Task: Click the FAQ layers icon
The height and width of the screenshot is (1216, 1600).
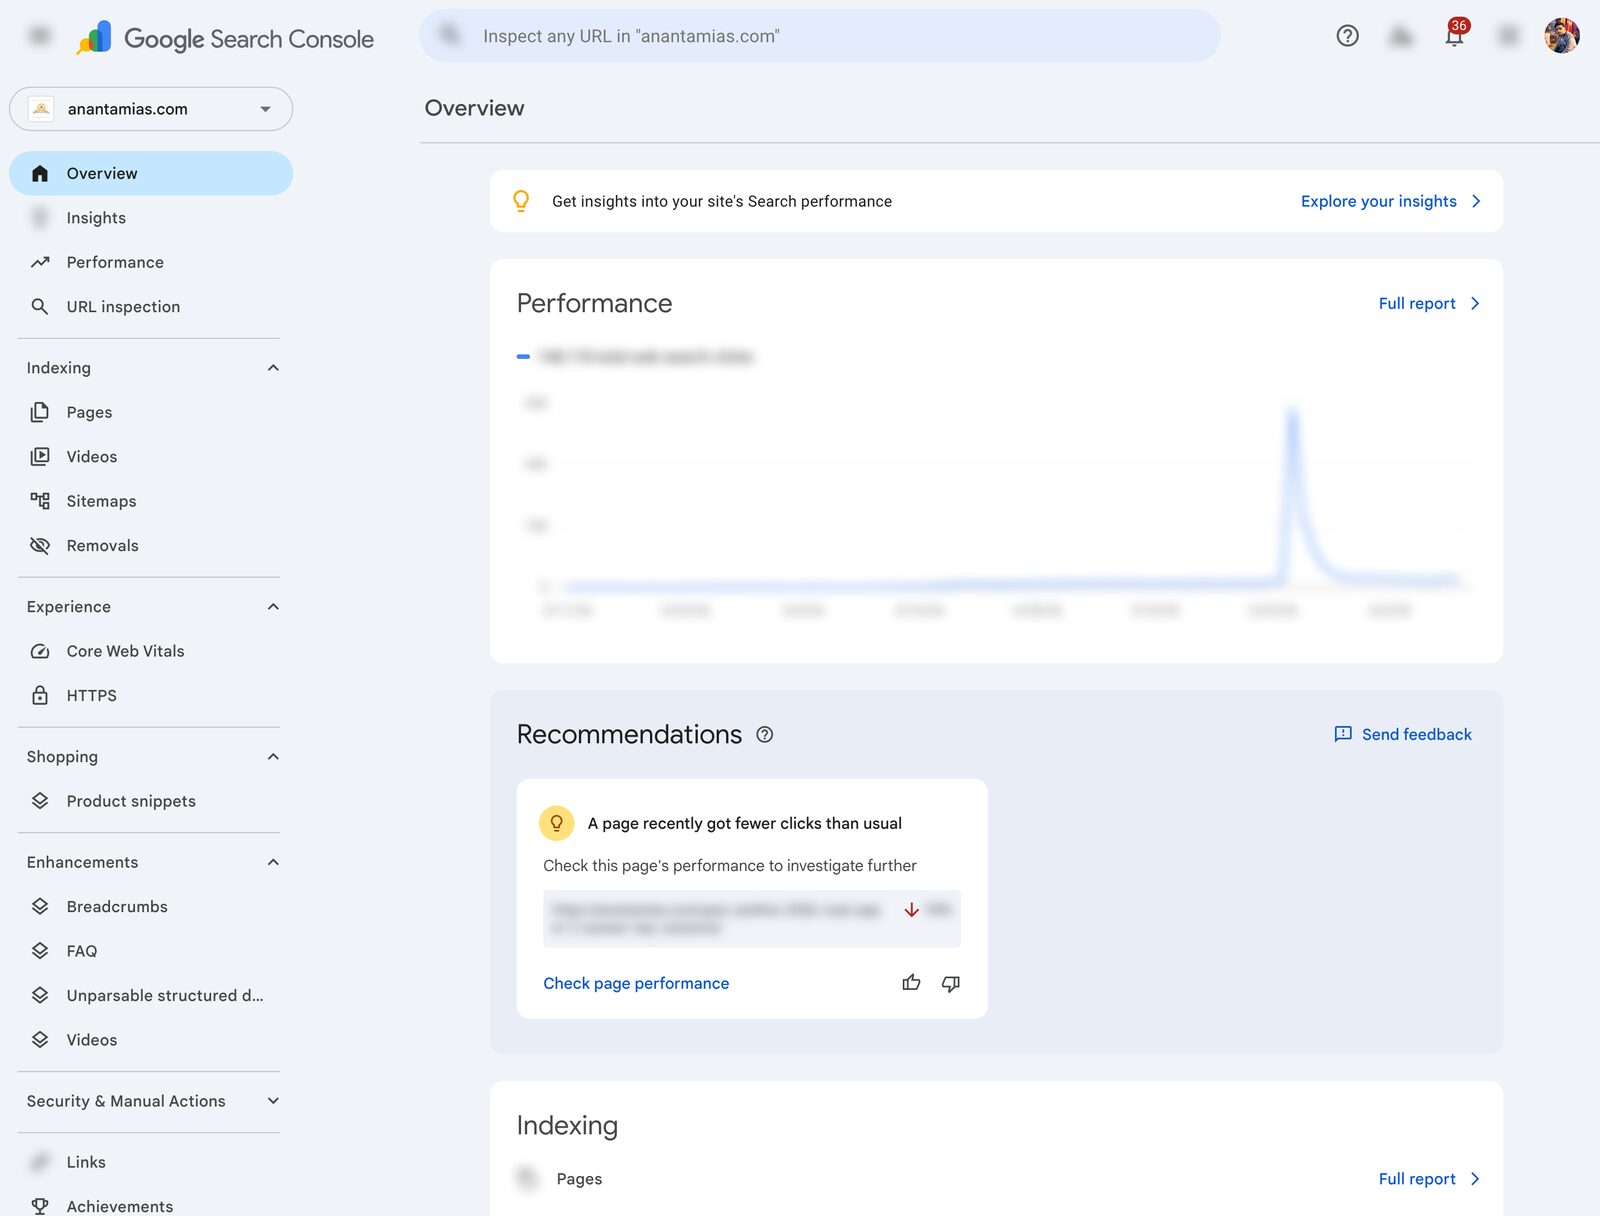Action: tap(40, 951)
